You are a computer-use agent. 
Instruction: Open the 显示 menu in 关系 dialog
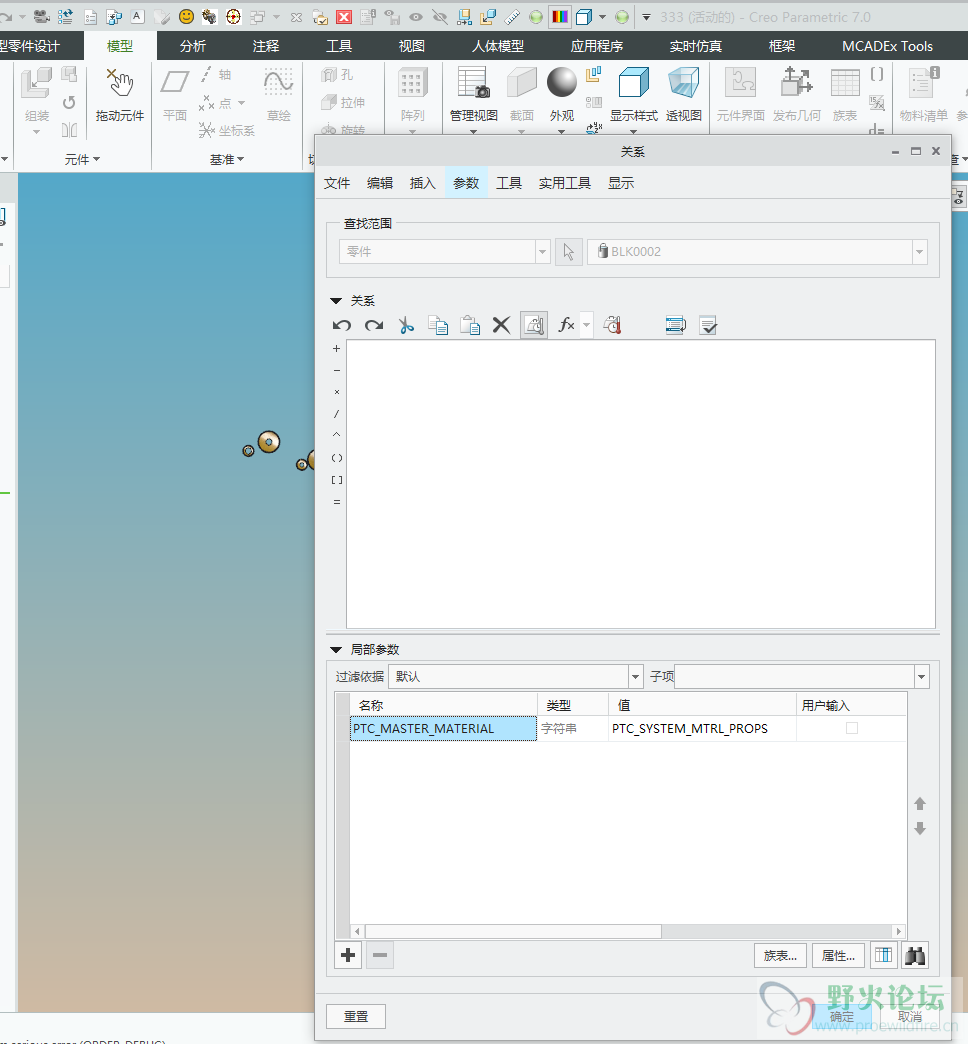[x=620, y=183]
